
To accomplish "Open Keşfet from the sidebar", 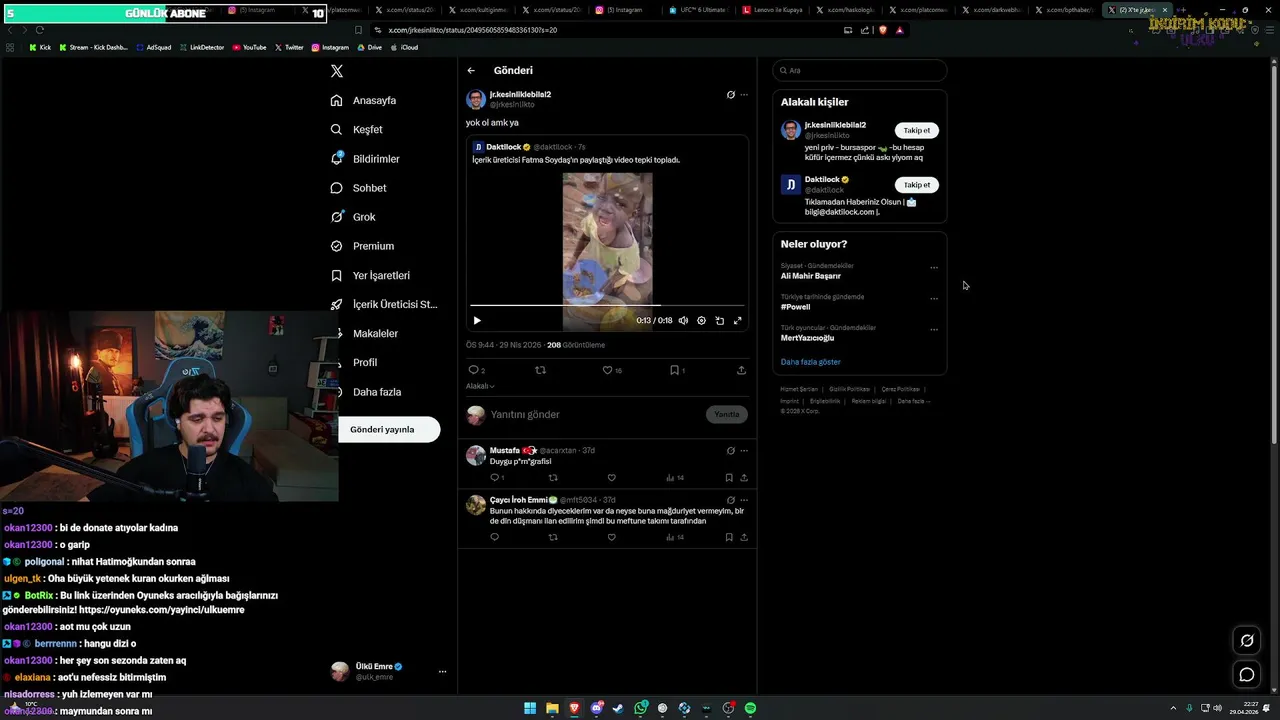I will pos(357,129).
